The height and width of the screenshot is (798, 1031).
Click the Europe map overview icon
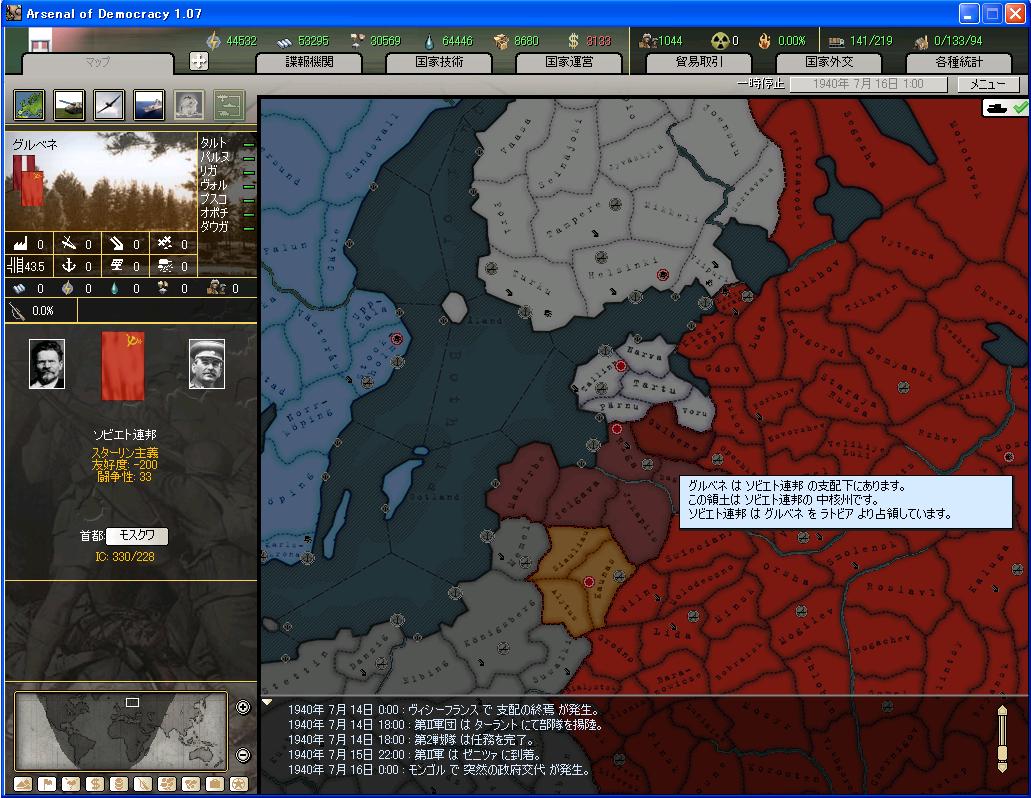click(28, 104)
